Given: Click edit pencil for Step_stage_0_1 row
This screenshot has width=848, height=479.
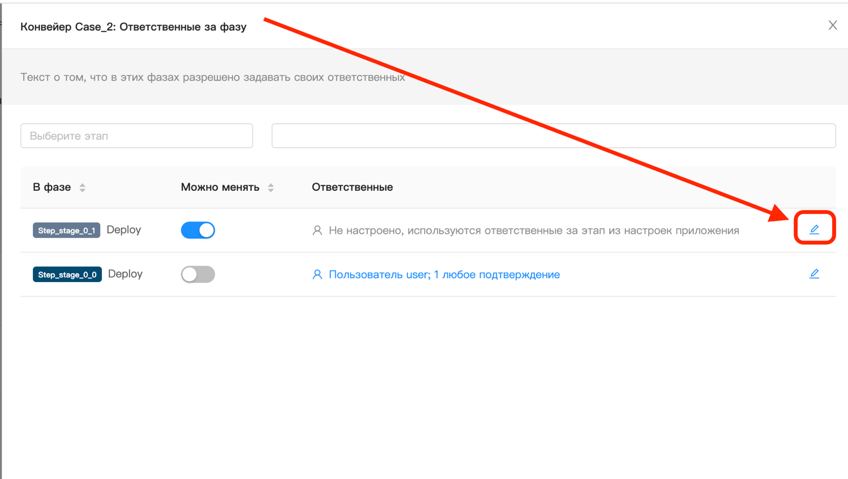Looking at the screenshot, I should (x=814, y=230).
